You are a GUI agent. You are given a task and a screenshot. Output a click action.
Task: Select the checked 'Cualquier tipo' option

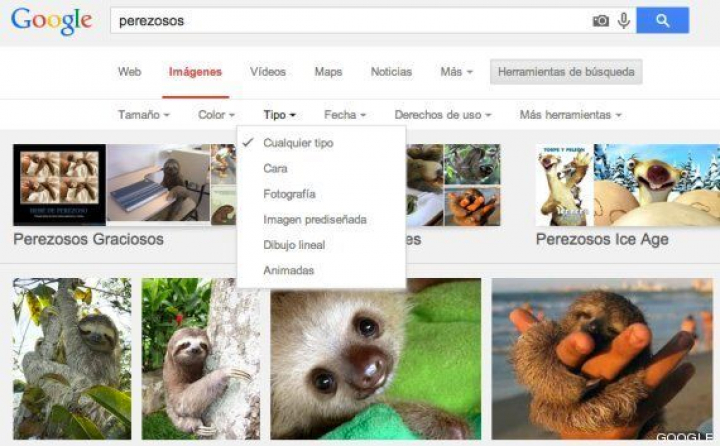(x=298, y=143)
